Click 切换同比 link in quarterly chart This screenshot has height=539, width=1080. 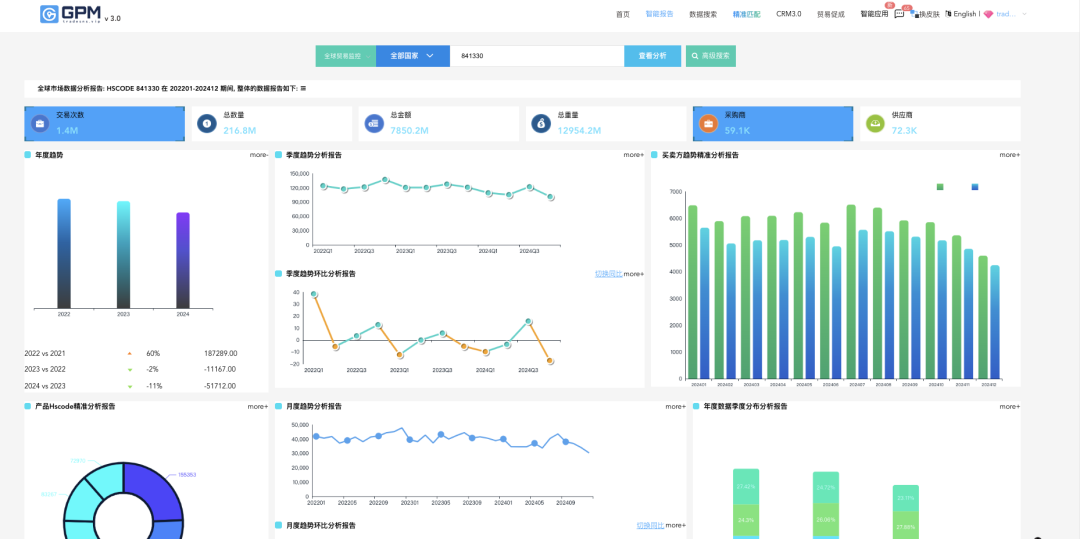click(609, 274)
